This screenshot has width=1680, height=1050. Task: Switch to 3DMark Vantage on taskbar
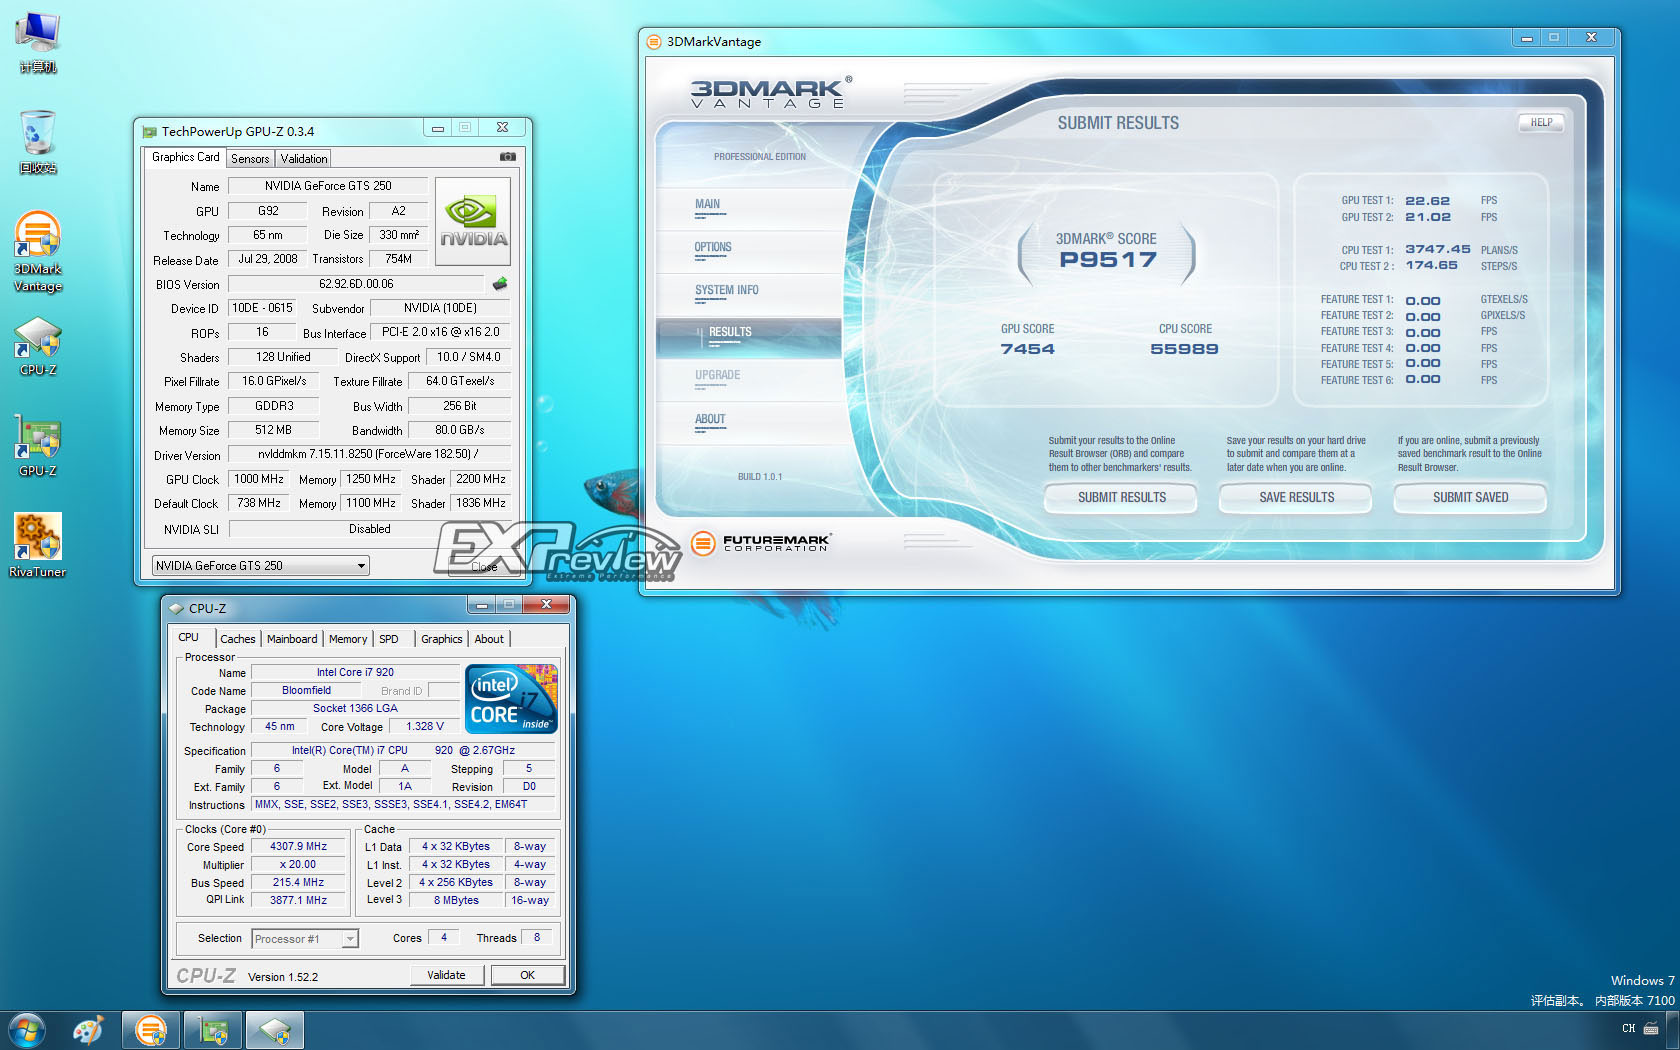point(151,1030)
